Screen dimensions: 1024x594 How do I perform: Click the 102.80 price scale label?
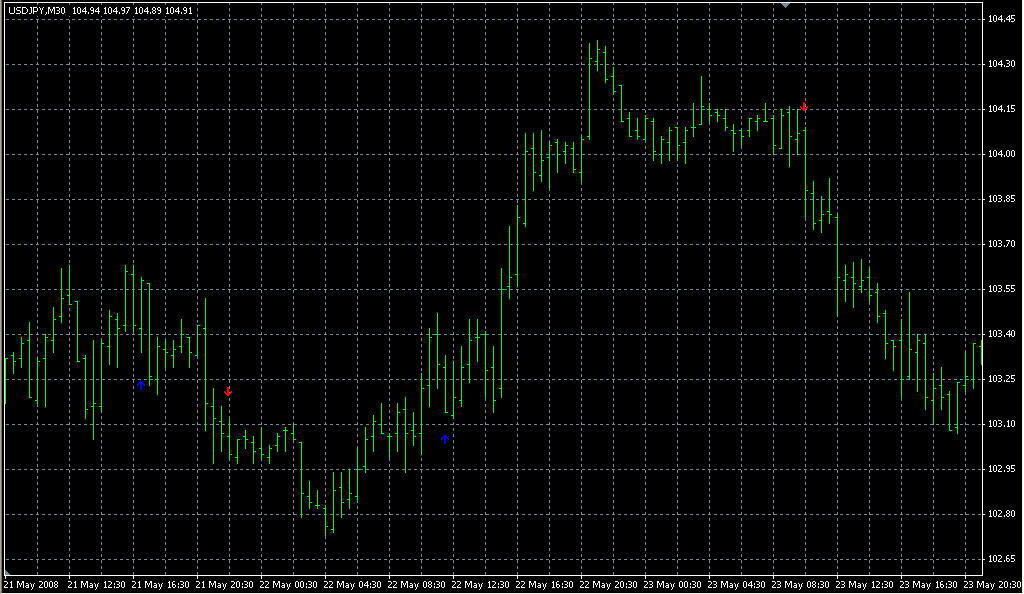coord(1002,514)
